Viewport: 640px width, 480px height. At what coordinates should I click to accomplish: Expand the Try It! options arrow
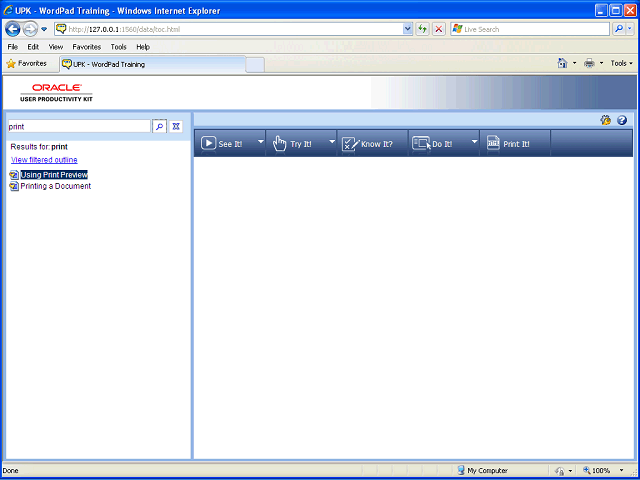click(332, 142)
